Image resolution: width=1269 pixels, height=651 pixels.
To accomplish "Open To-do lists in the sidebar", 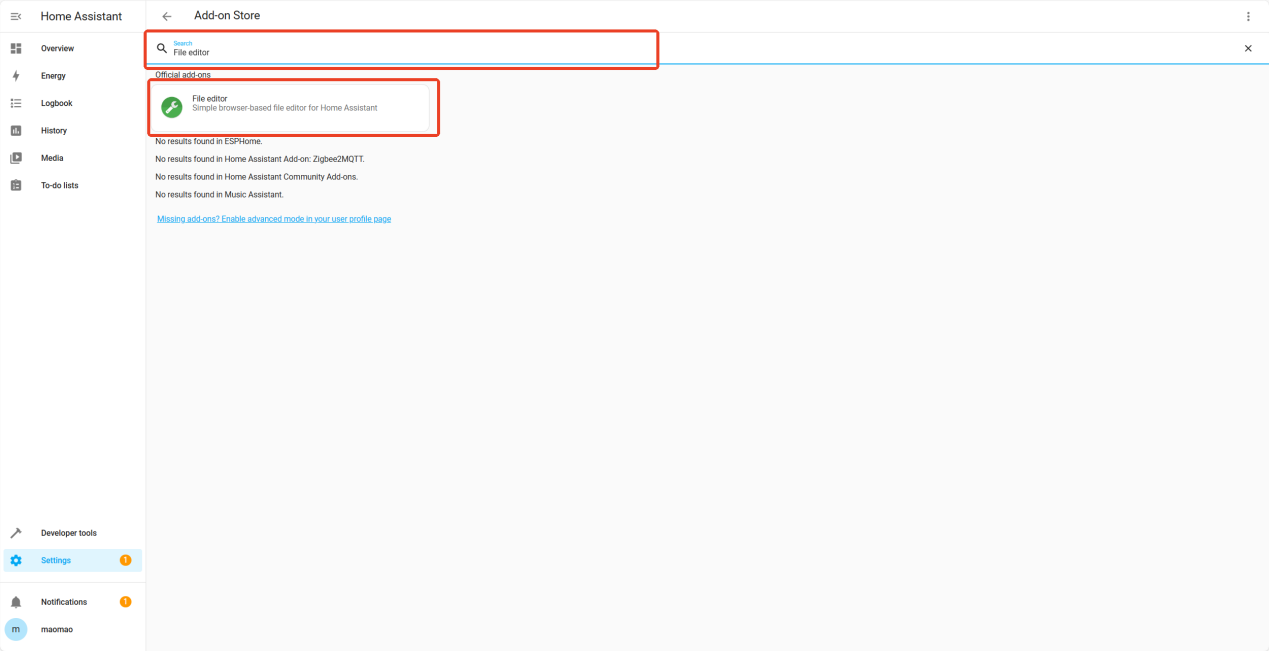I will tap(73, 185).
